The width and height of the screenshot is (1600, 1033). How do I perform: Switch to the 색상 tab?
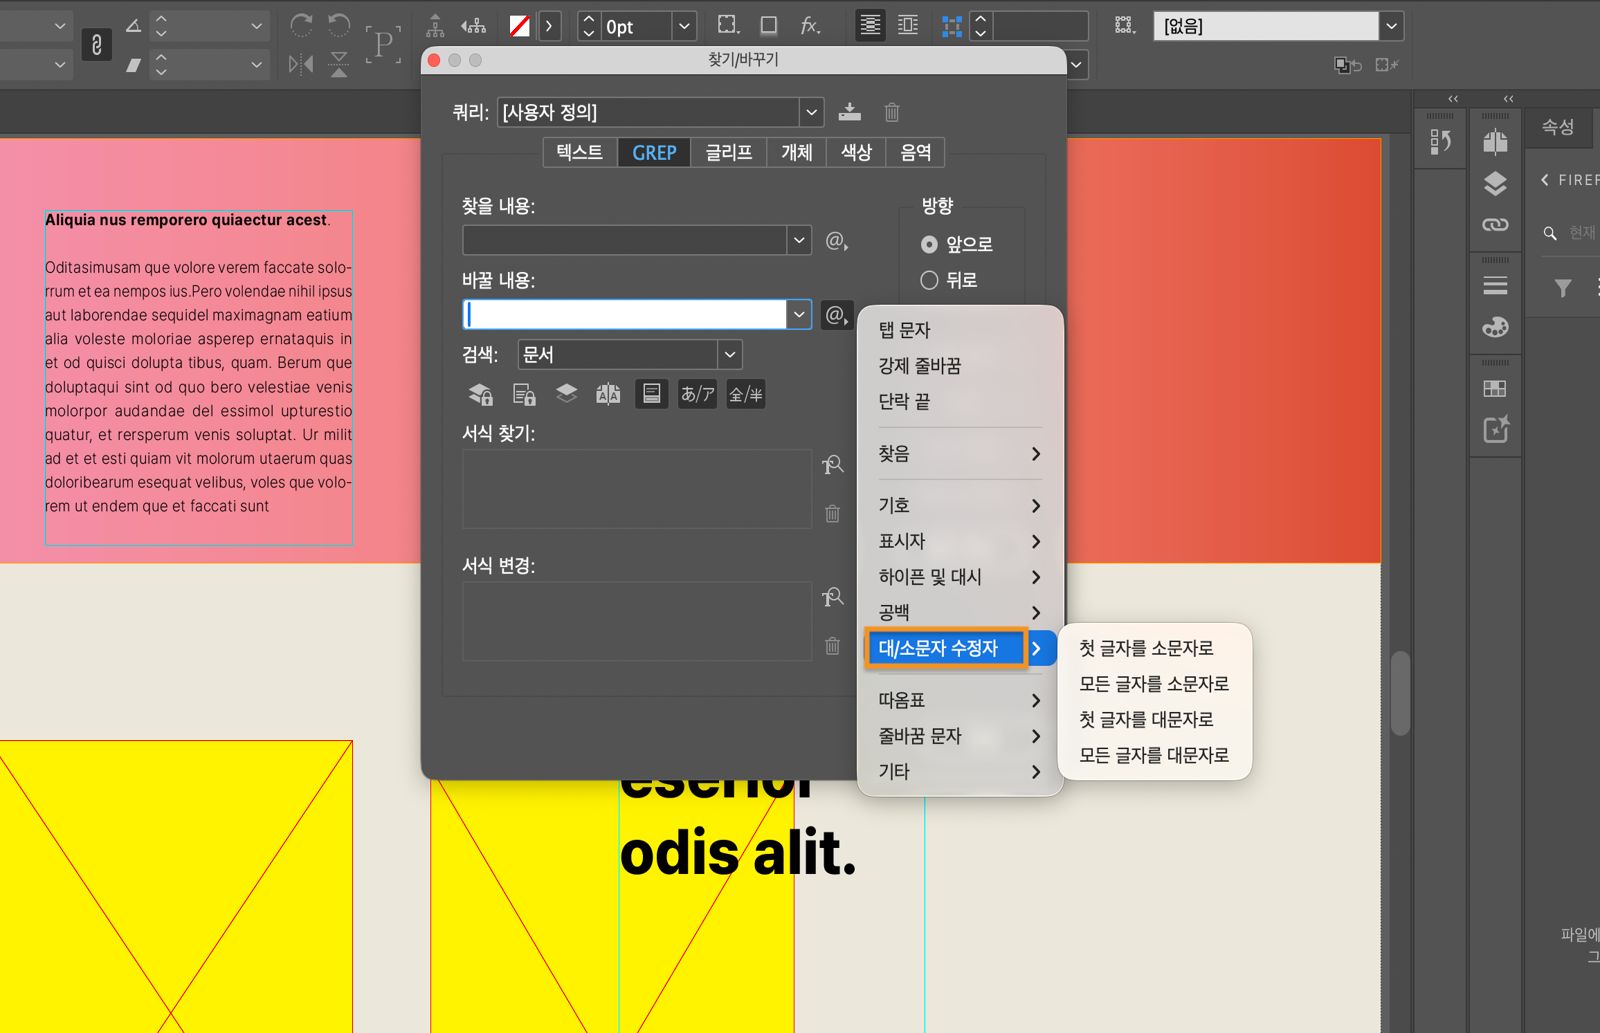[x=856, y=152]
